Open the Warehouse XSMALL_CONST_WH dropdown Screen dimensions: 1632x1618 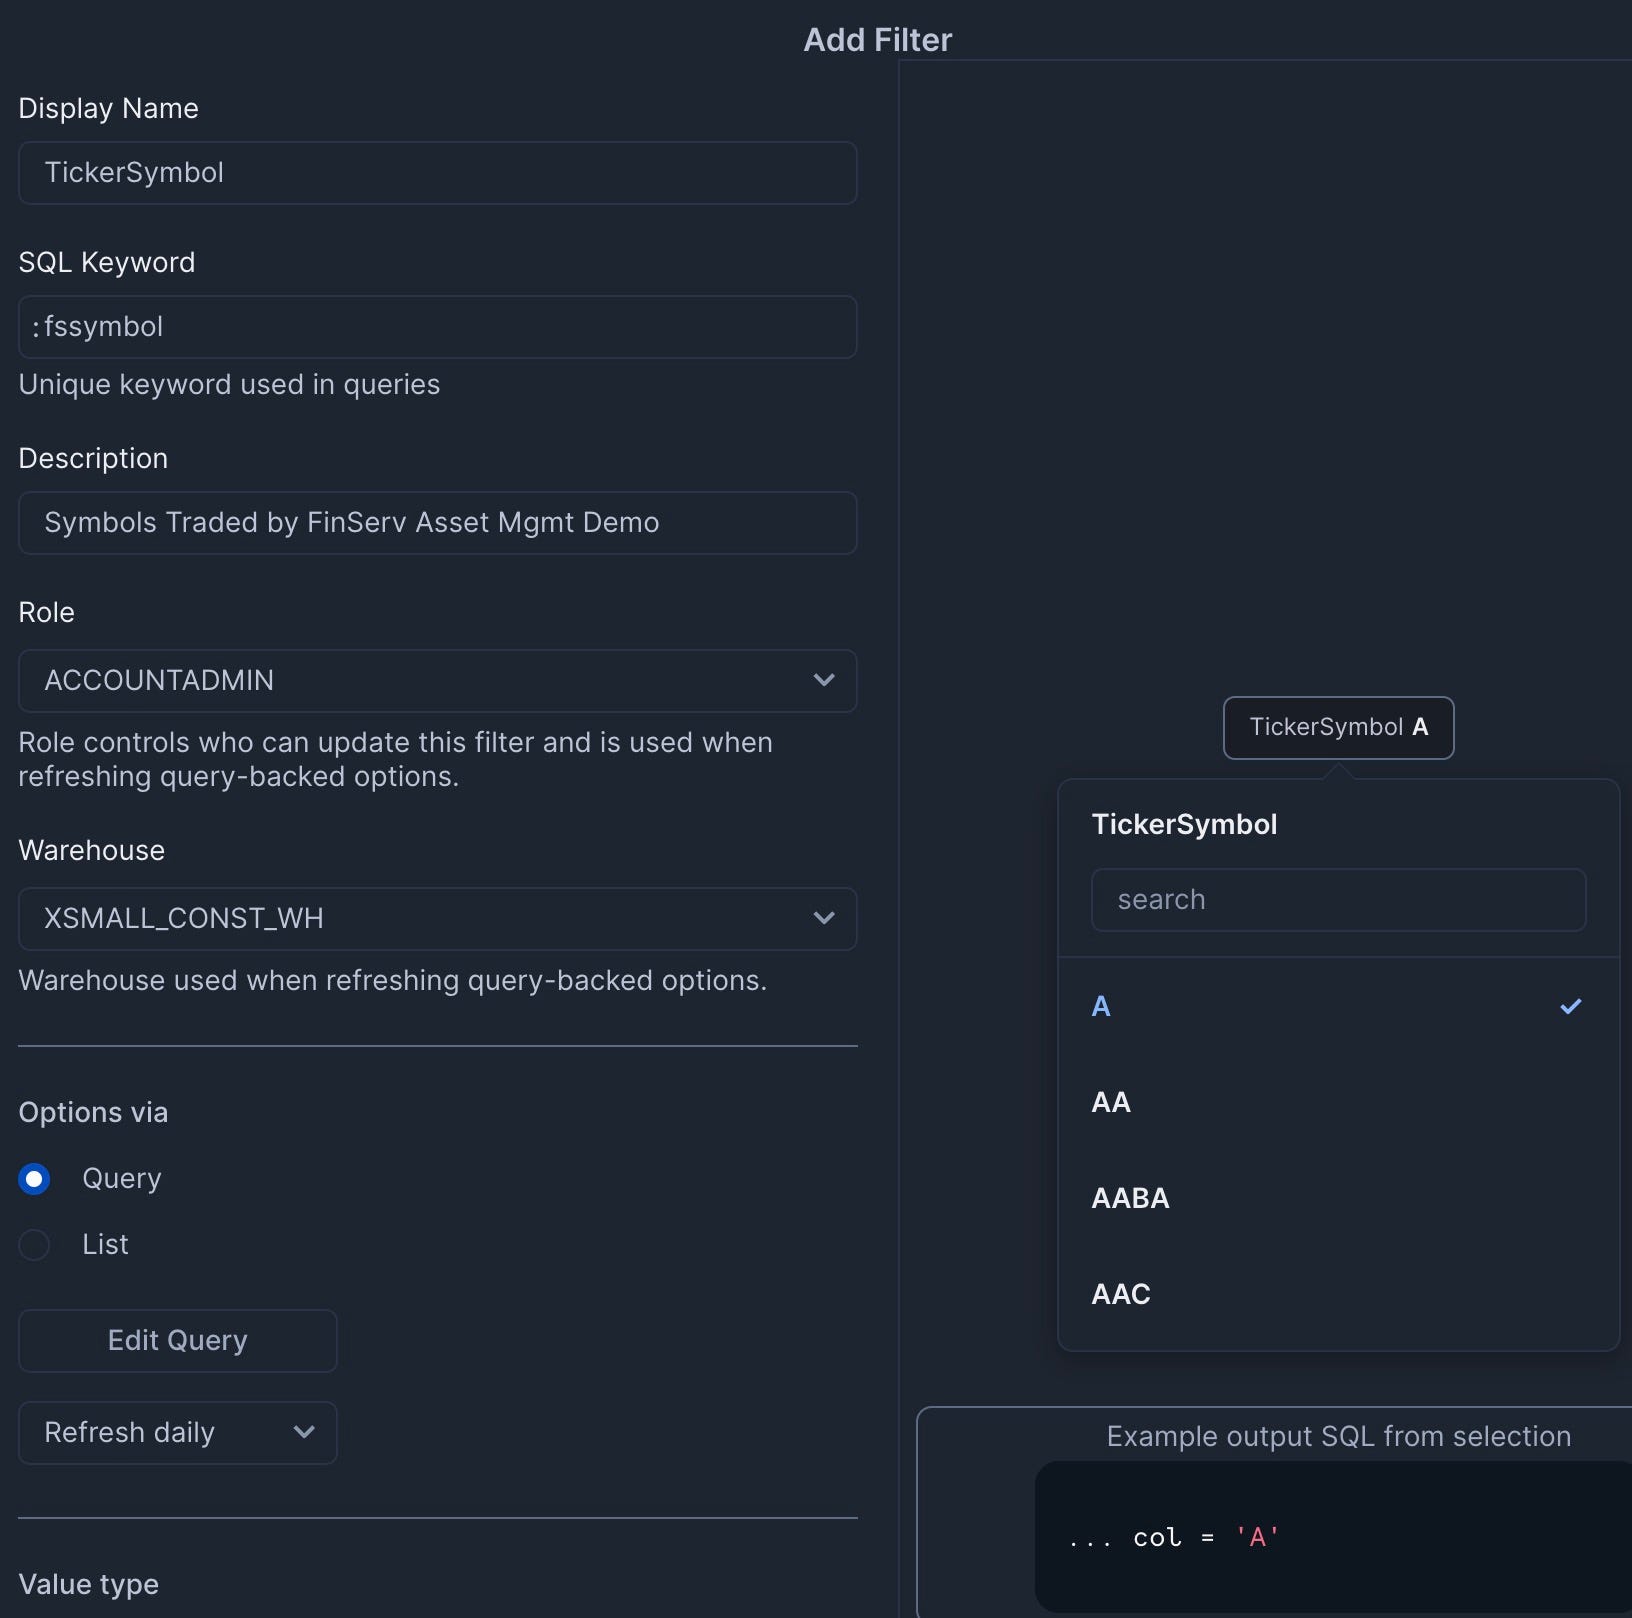click(420, 919)
